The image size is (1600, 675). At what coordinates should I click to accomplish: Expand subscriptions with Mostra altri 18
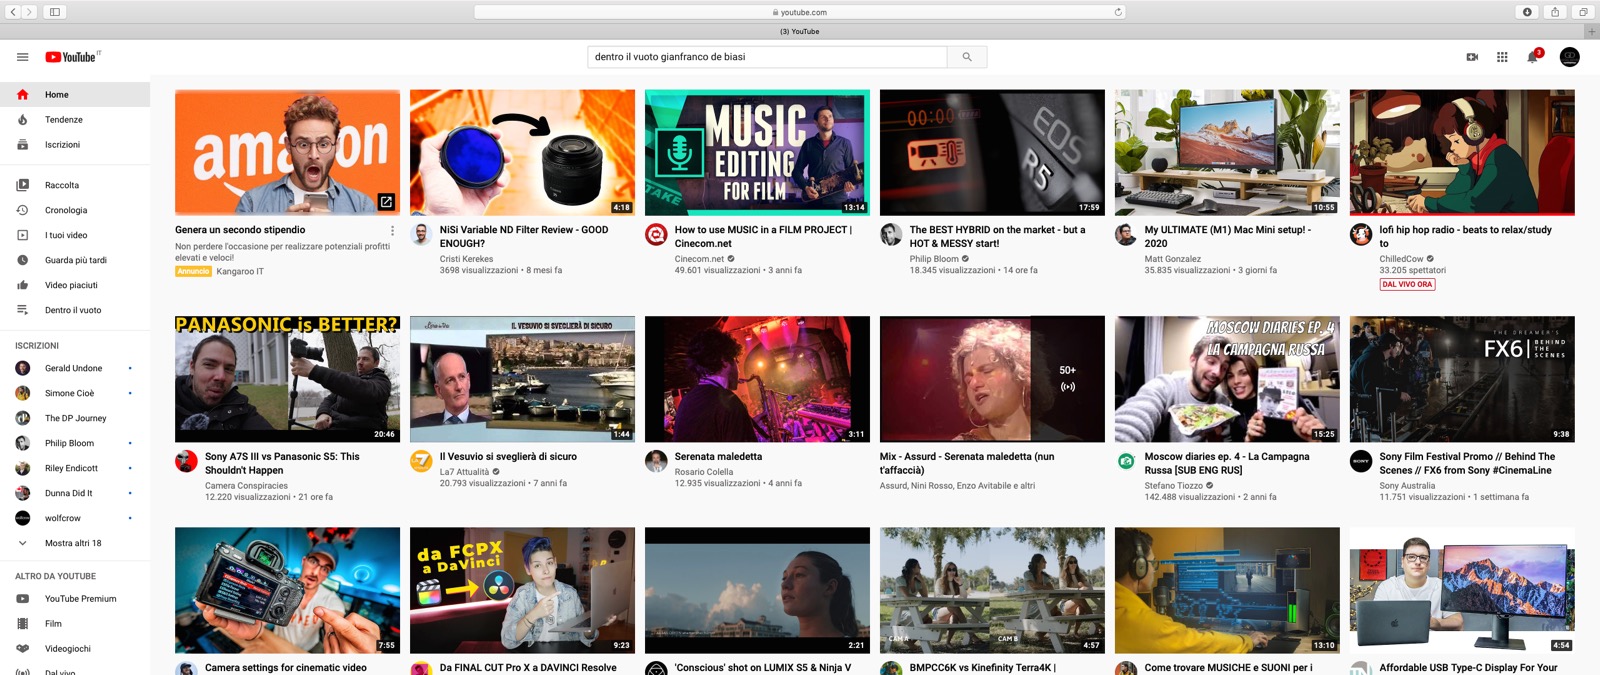point(75,543)
